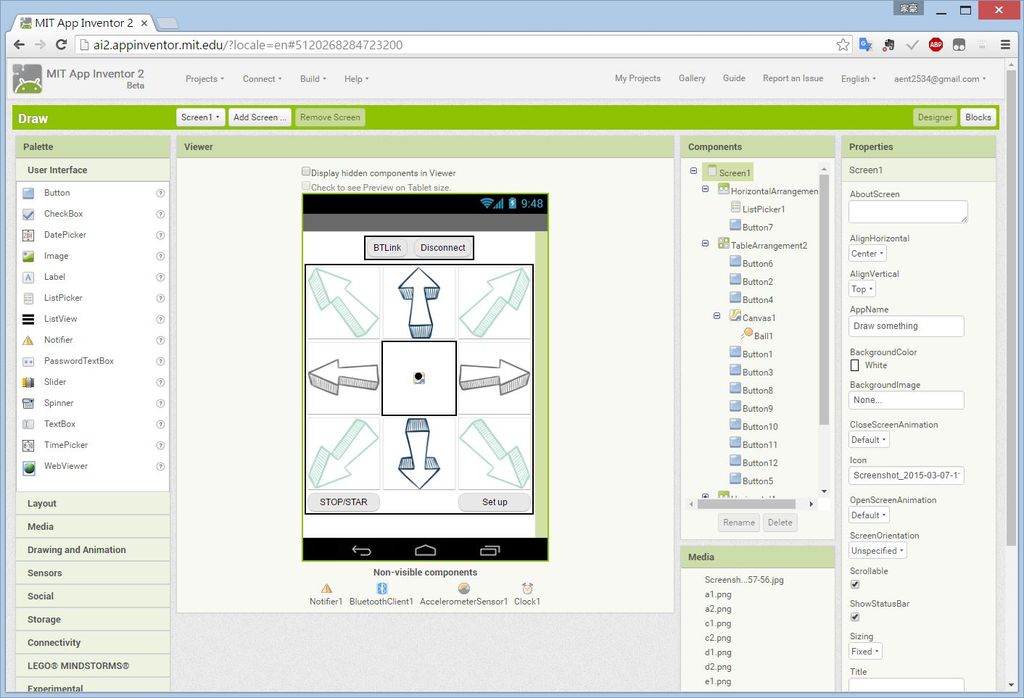Select the BluetoothClient1 non-visible component
Screen dimensions: 1024x698
[381, 594]
